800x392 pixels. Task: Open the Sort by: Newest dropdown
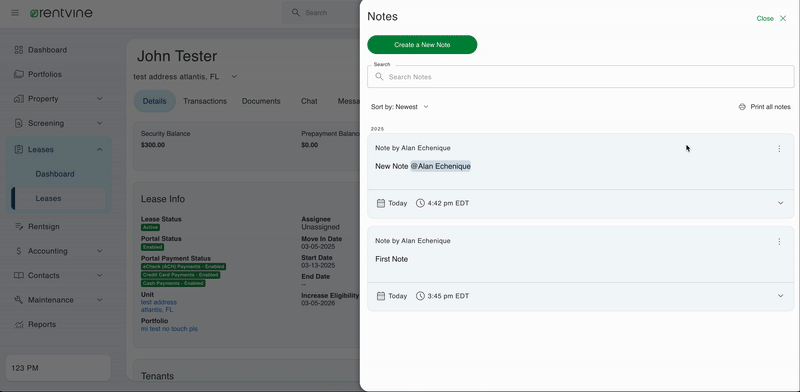point(399,107)
